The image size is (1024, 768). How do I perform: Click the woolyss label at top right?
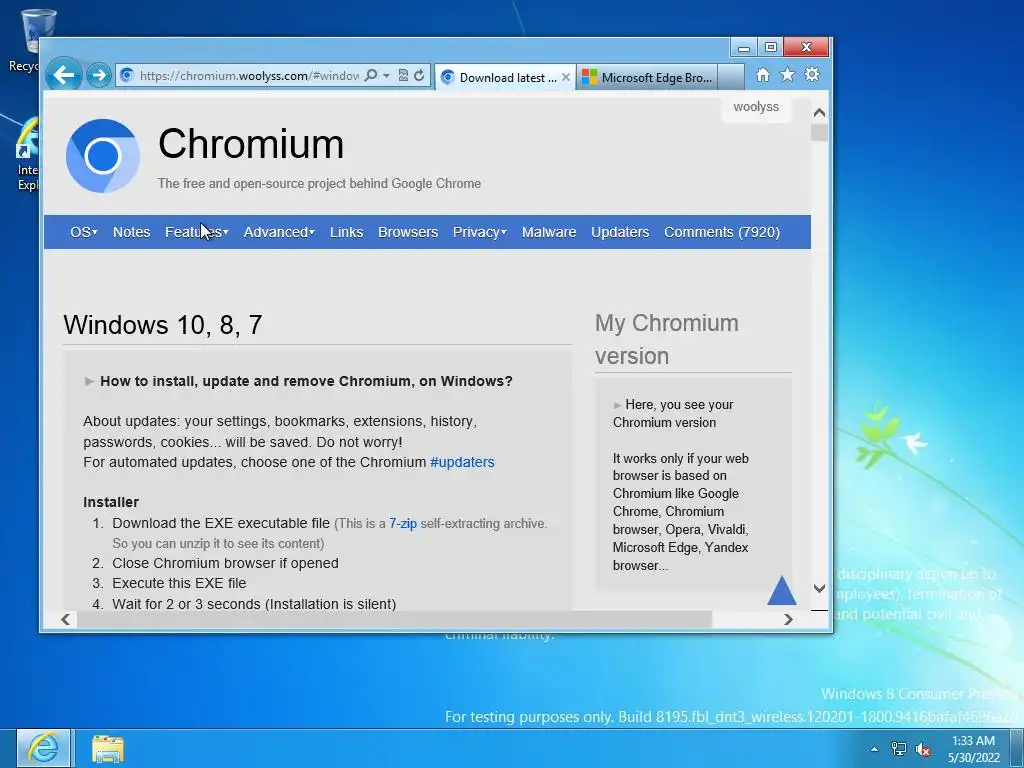[x=756, y=106]
